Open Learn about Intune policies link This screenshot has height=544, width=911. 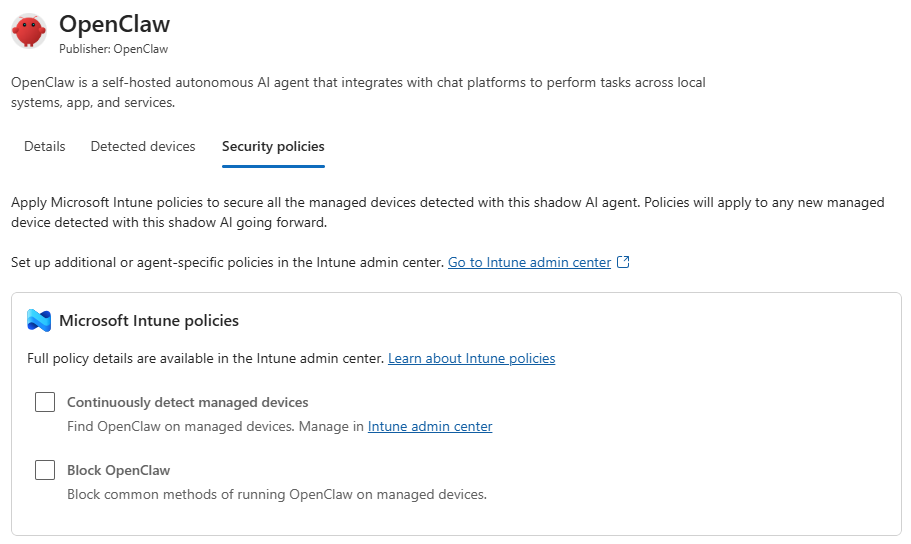pyautogui.click(x=471, y=359)
